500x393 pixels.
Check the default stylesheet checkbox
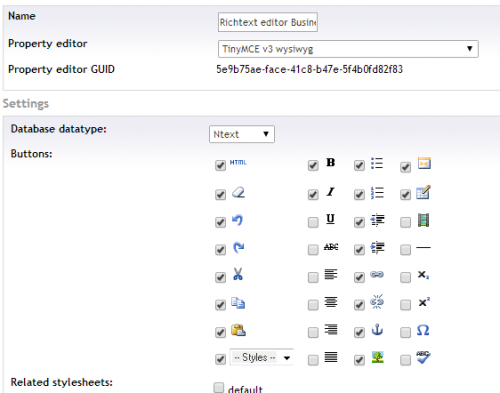[x=219, y=387]
